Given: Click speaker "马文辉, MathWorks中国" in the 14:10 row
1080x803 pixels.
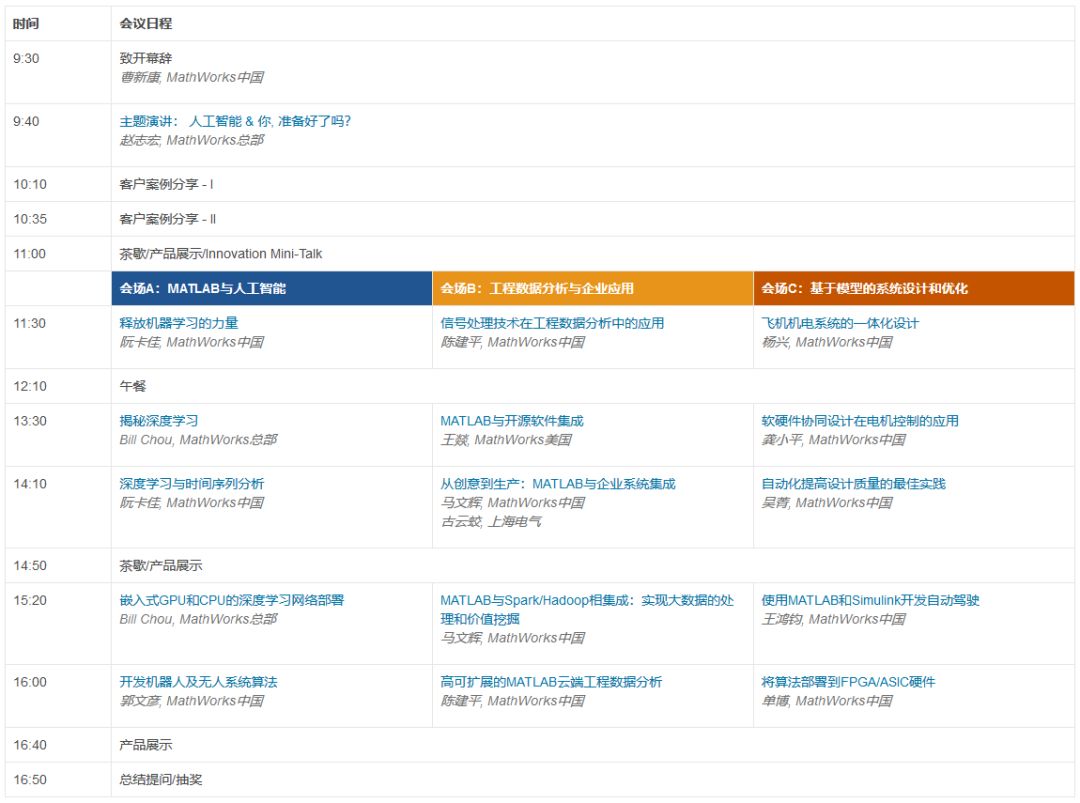Looking at the screenshot, I should 512,502.
